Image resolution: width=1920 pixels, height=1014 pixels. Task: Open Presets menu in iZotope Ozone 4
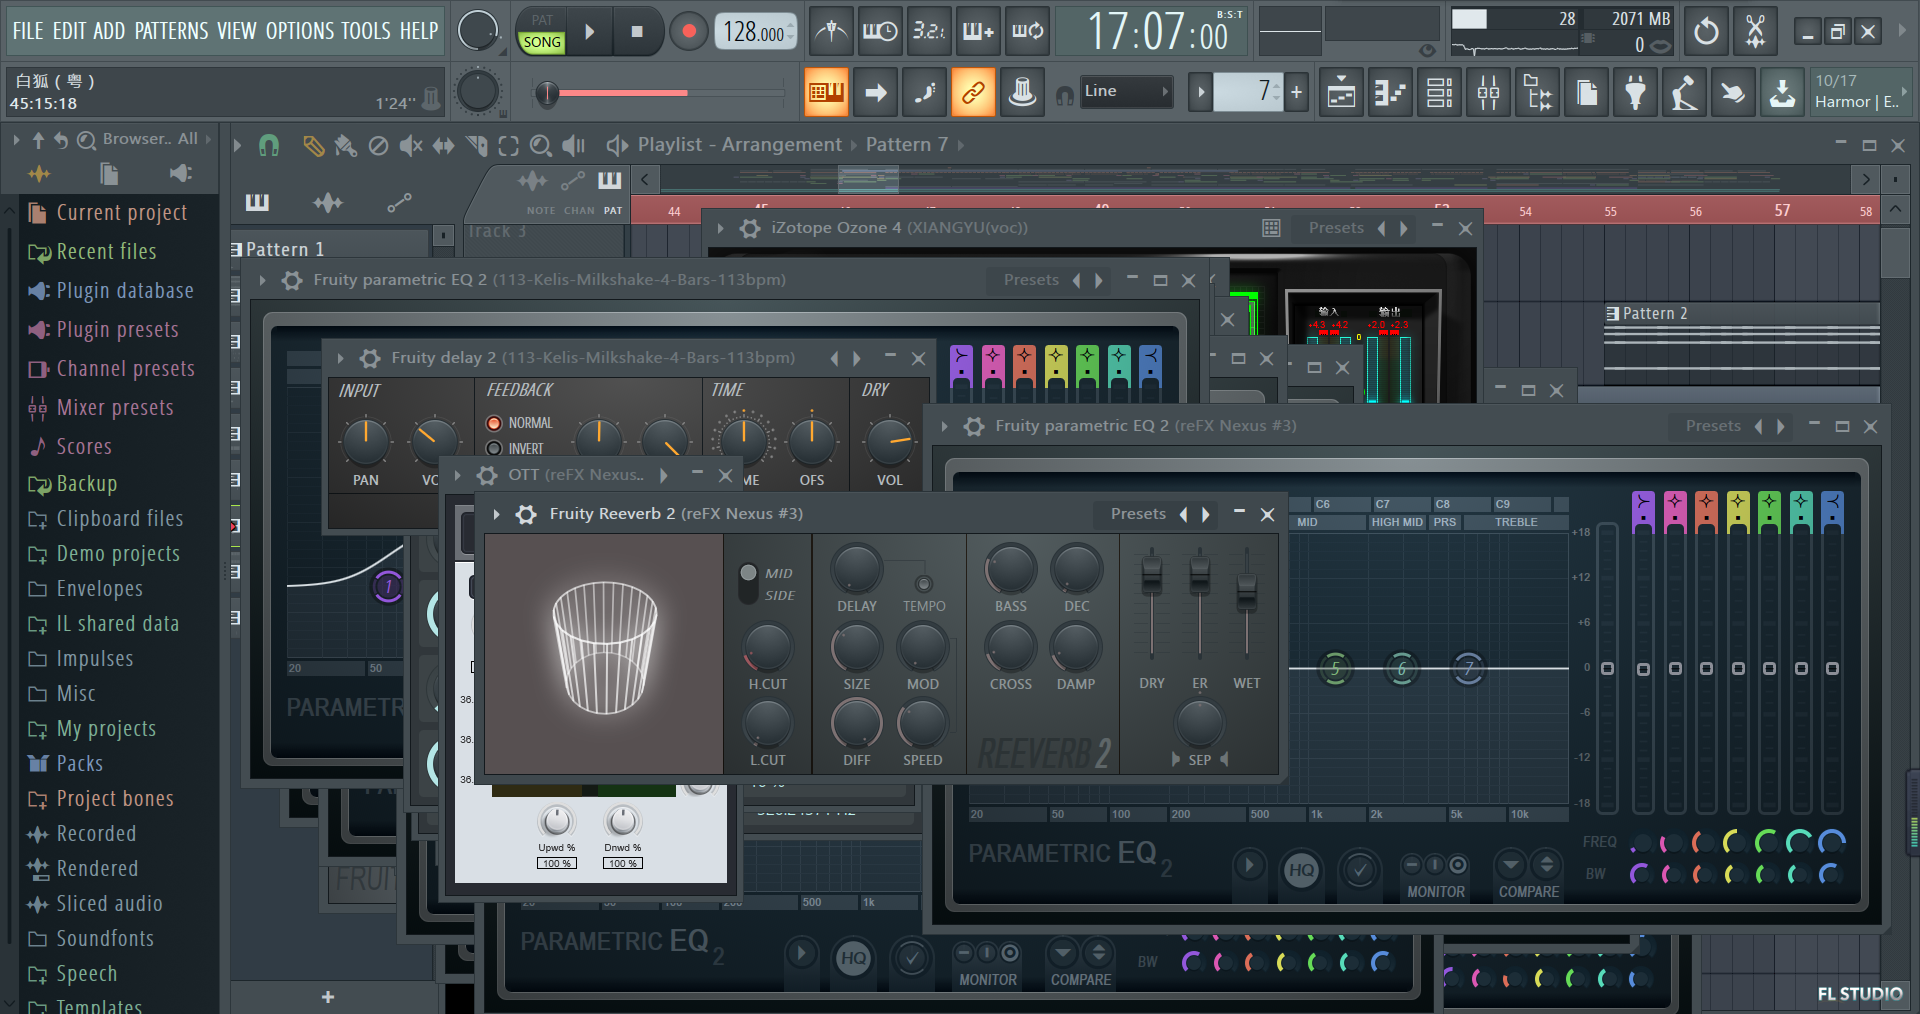click(x=1336, y=228)
